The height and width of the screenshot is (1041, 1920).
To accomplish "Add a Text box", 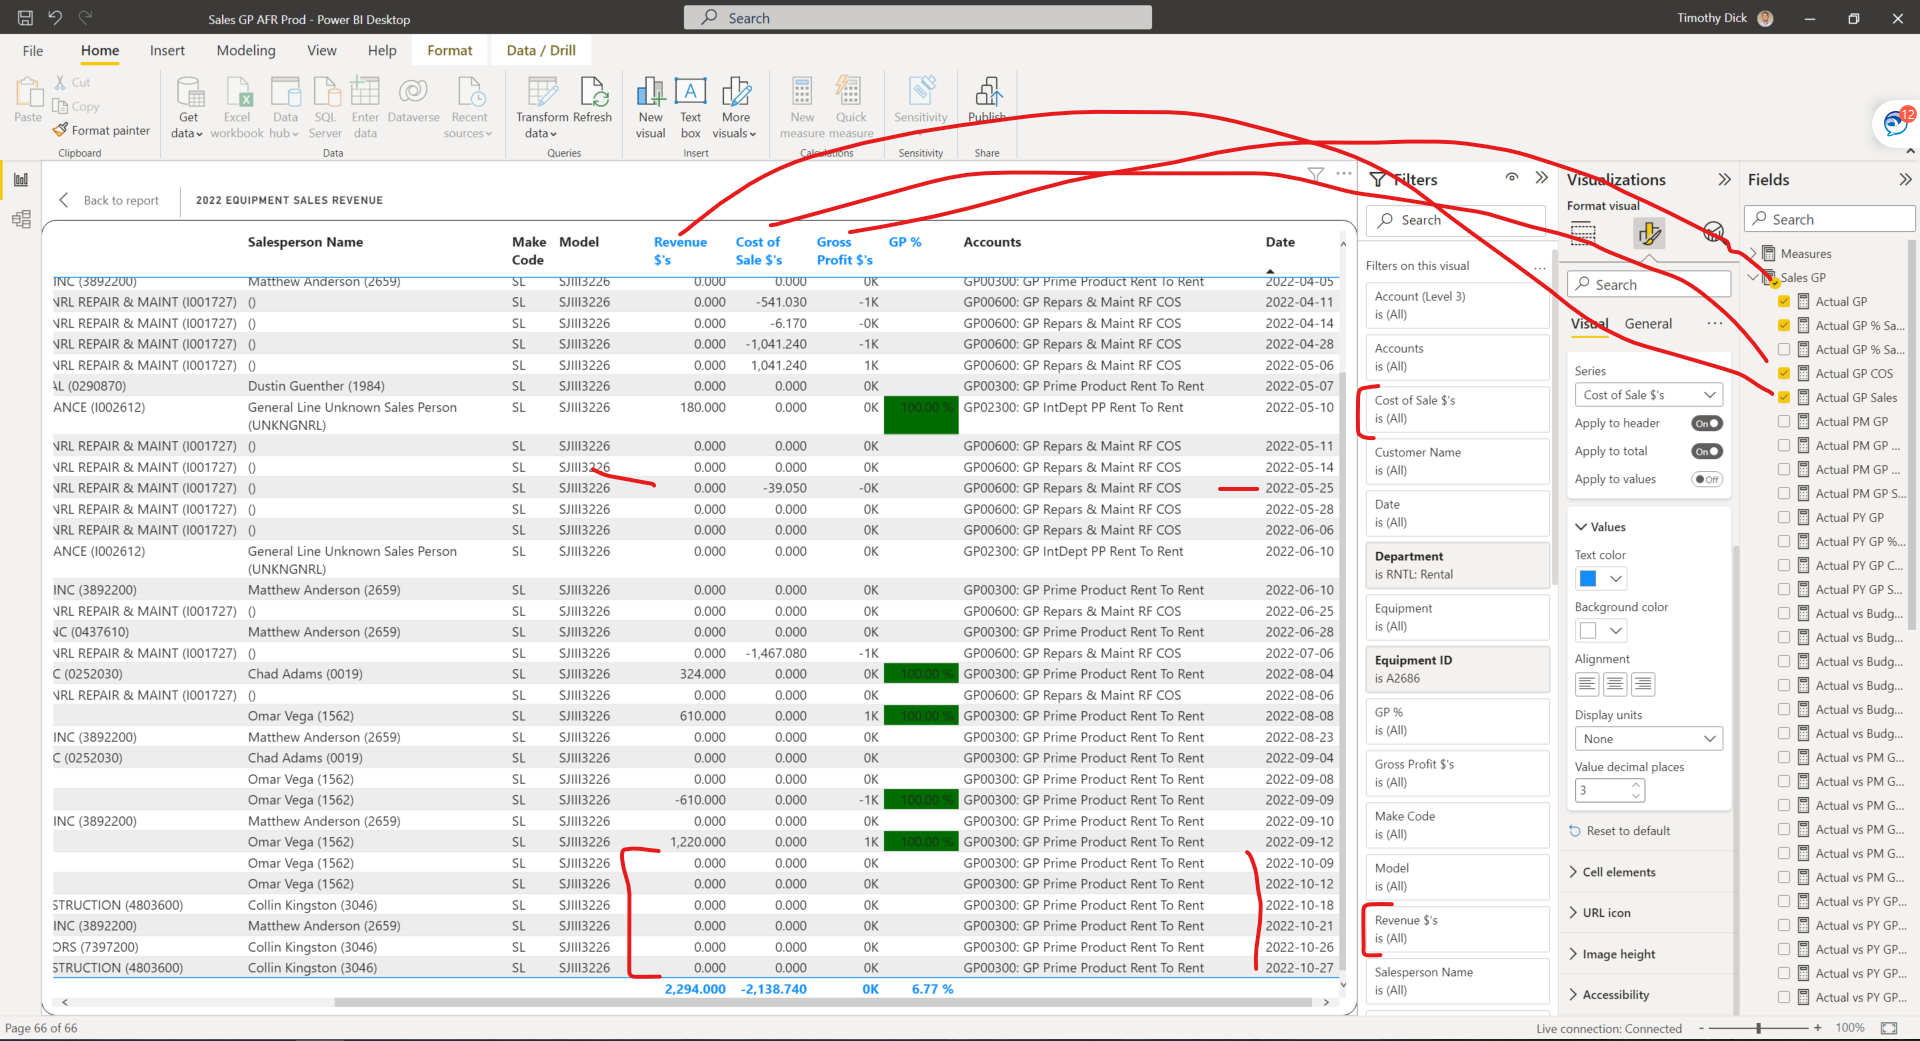I will pyautogui.click(x=690, y=107).
